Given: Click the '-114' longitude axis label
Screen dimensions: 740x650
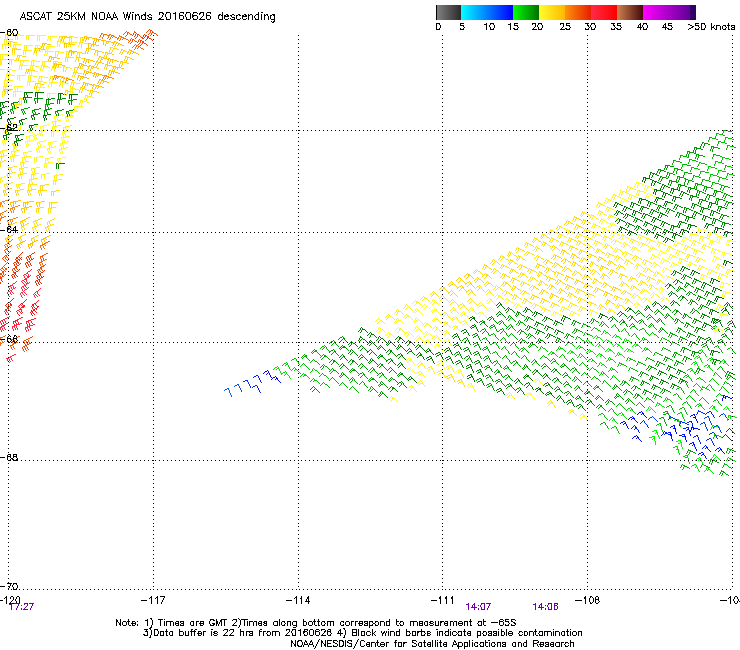Looking at the screenshot, I should point(298,600).
